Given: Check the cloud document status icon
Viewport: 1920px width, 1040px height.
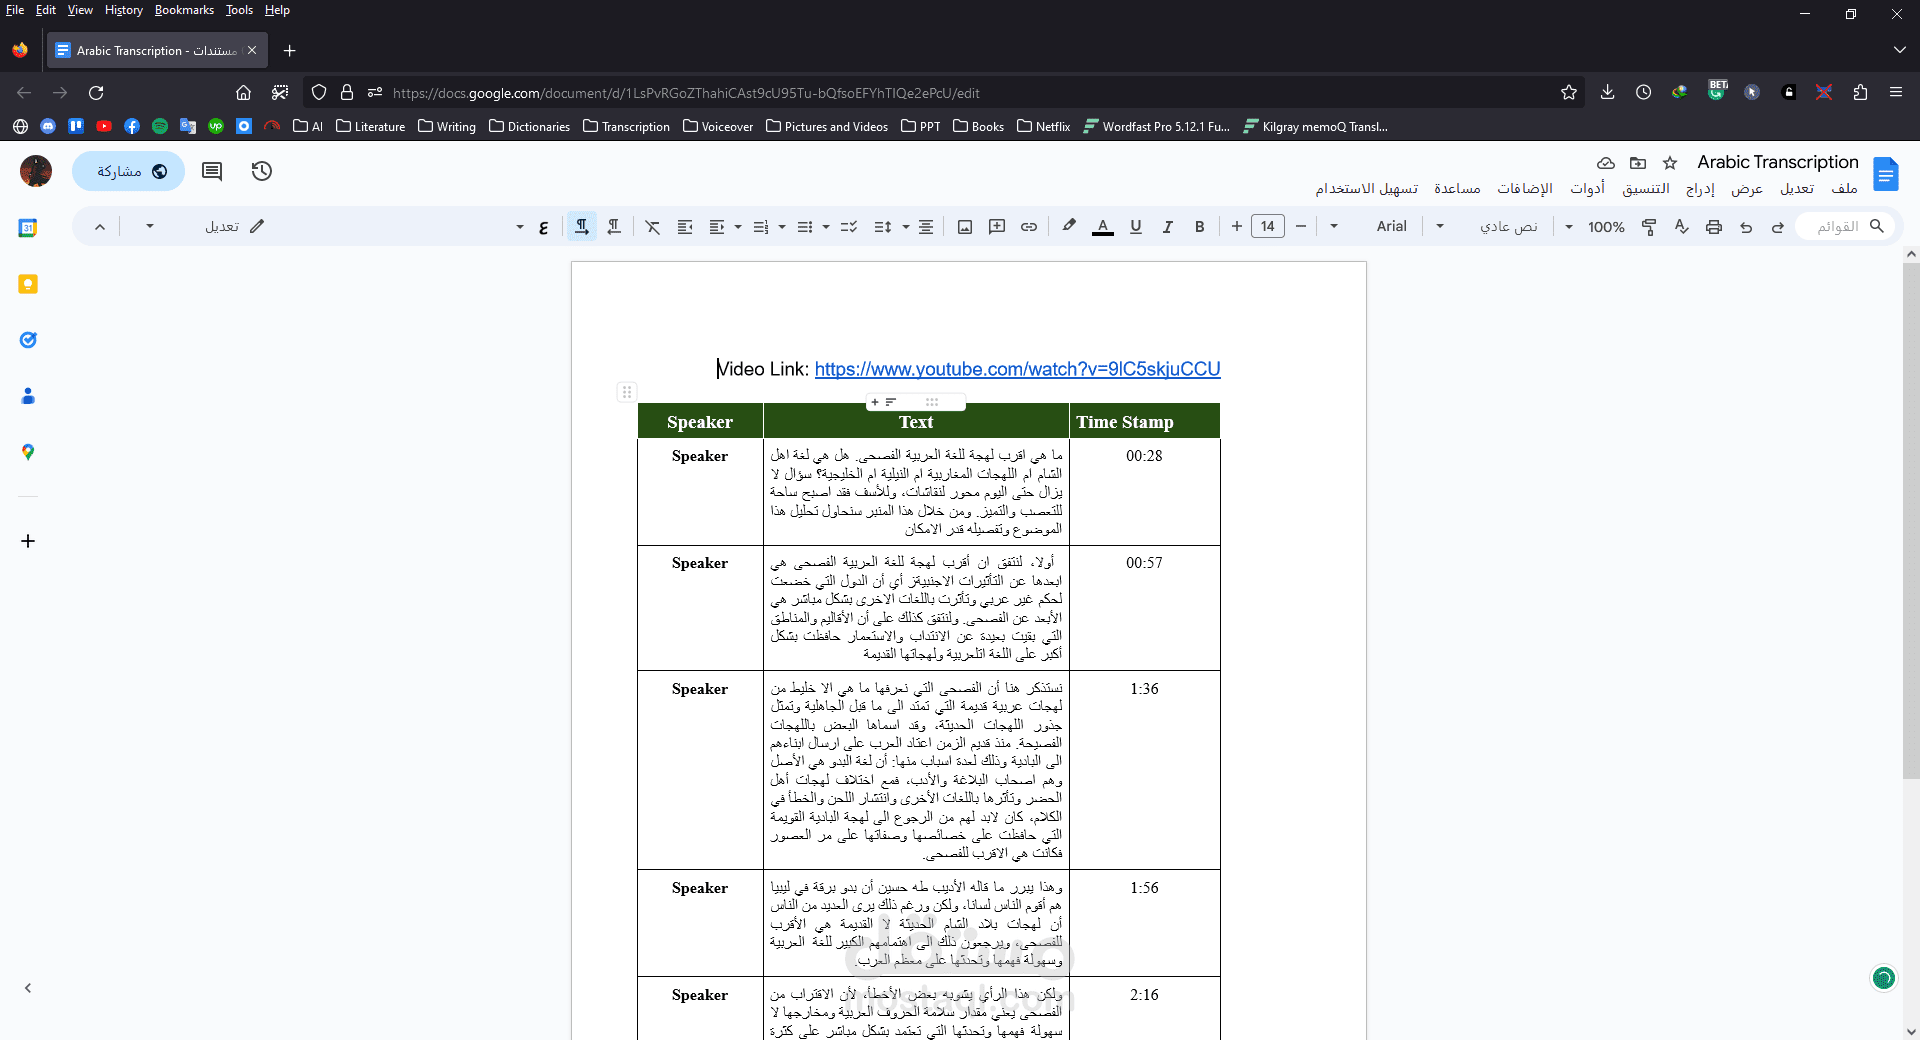Looking at the screenshot, I should (1606, 163).
